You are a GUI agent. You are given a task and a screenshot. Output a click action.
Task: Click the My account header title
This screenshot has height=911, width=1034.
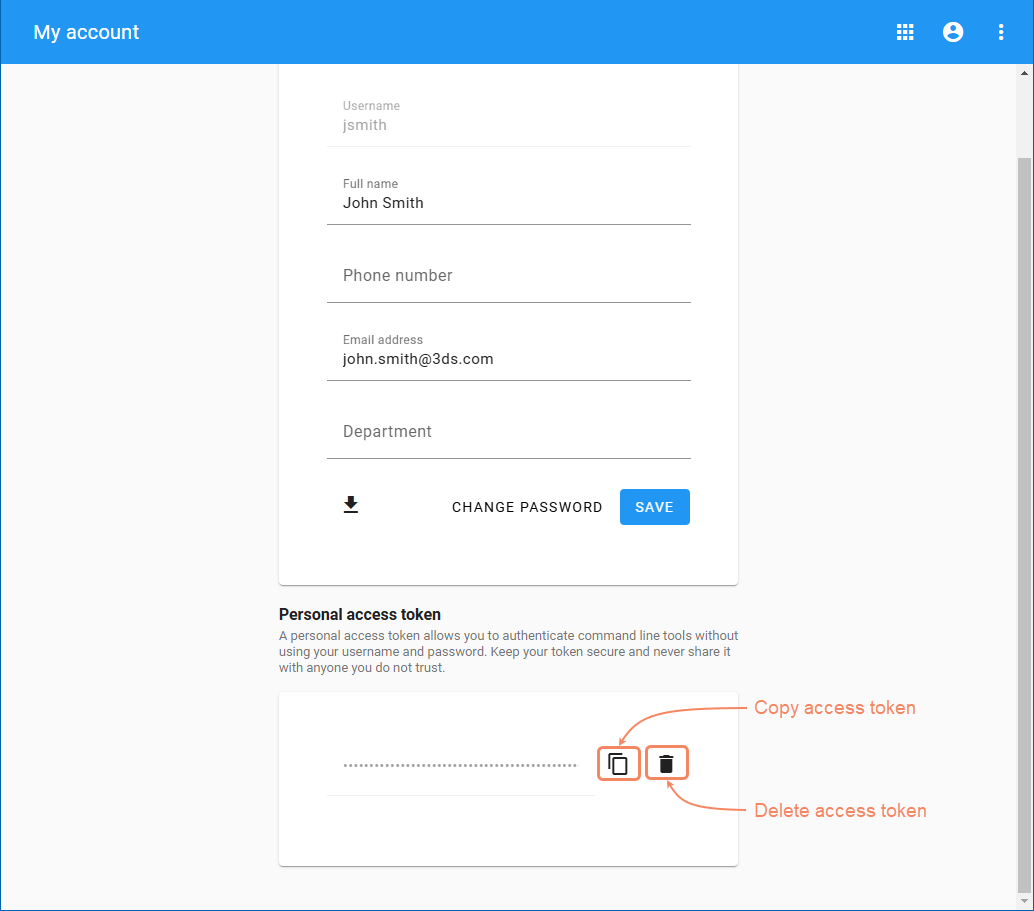pyautogui.click(x=87, y=32)
